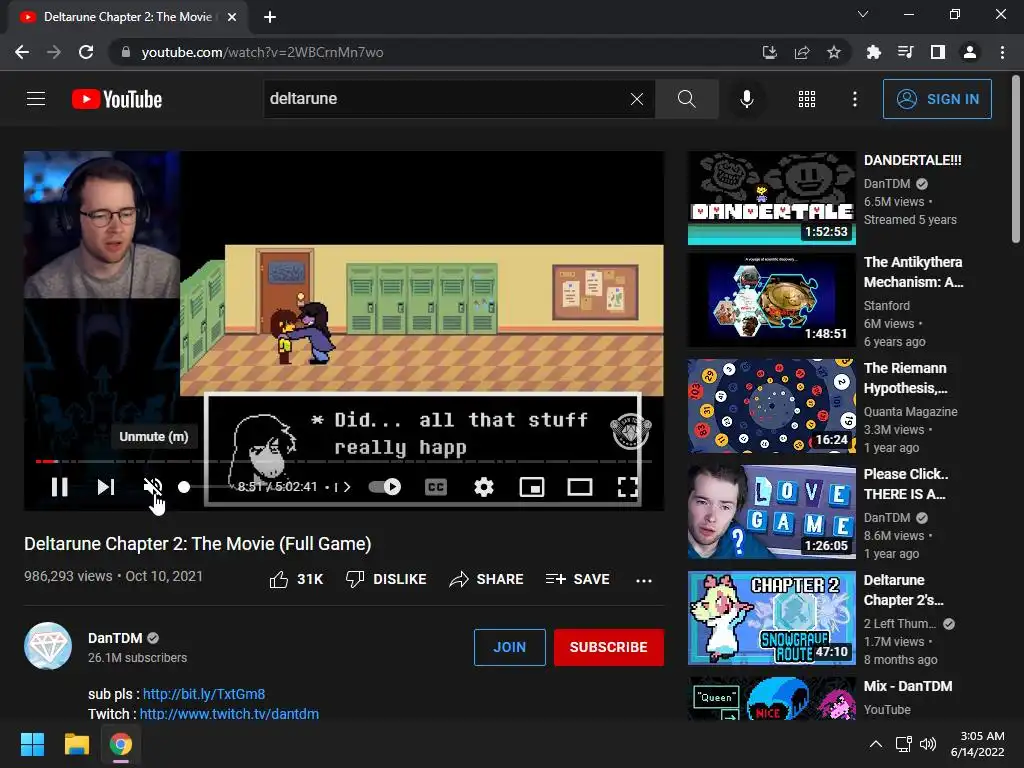Start voice search with the microphone

point(746,99)
